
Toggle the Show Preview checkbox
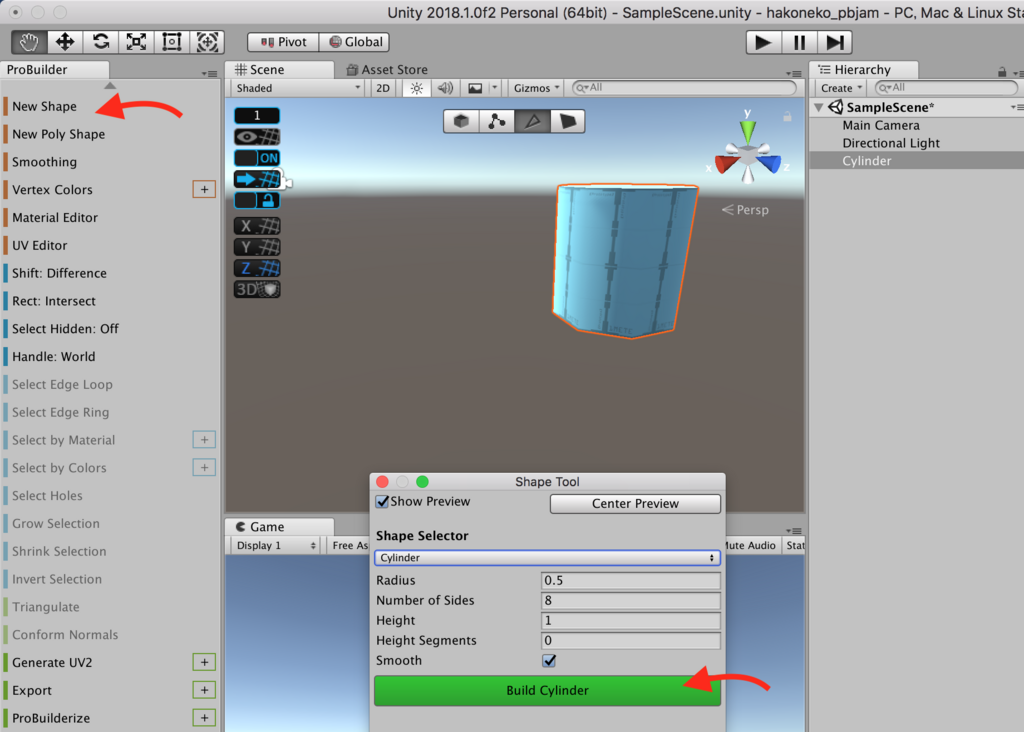pos(383,501)
